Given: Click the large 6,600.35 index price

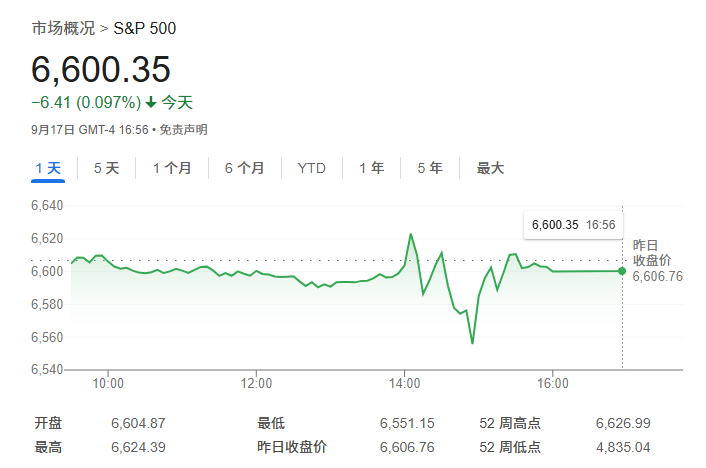Looking at the screenshot, I should [101, 69].
